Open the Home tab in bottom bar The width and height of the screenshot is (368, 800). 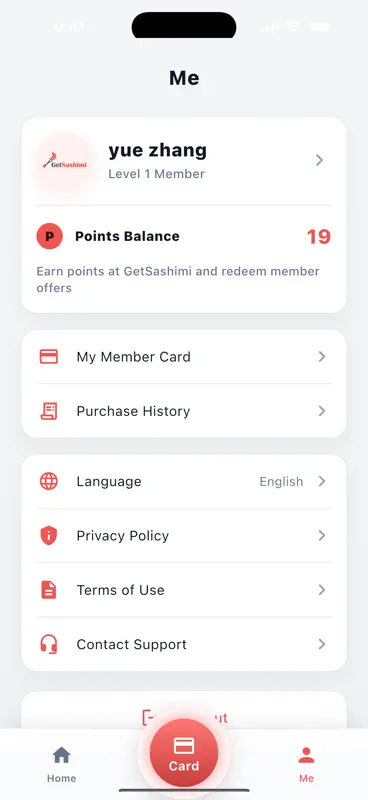[62, 764]
